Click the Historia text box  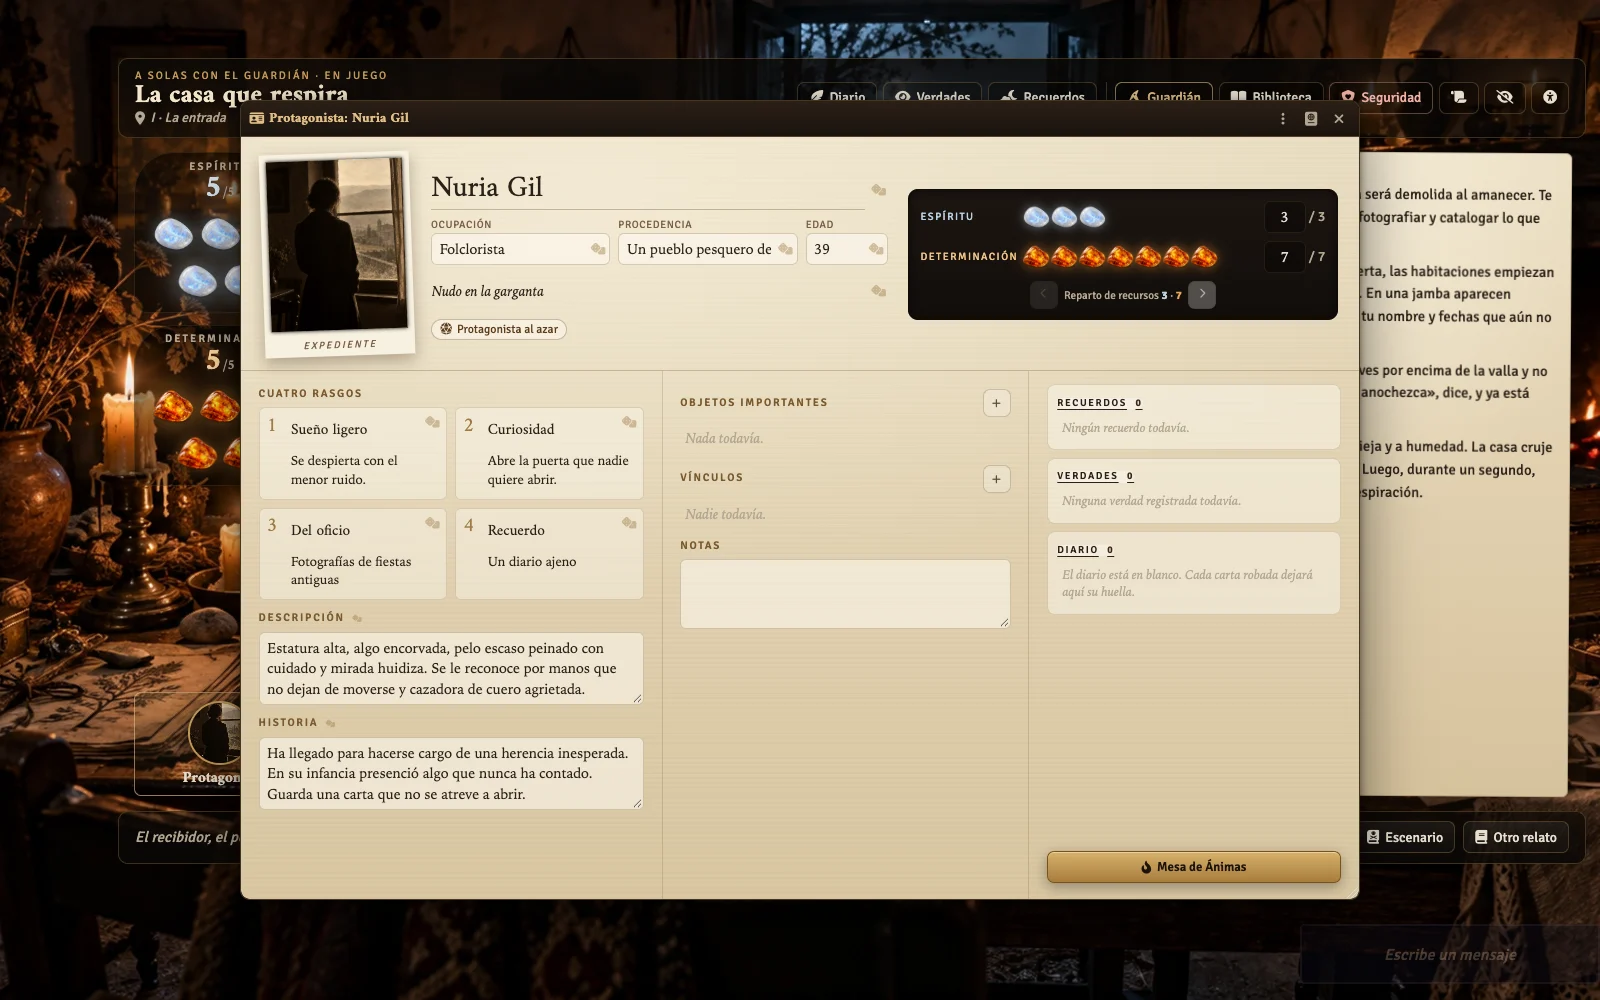tap(451, 774)
